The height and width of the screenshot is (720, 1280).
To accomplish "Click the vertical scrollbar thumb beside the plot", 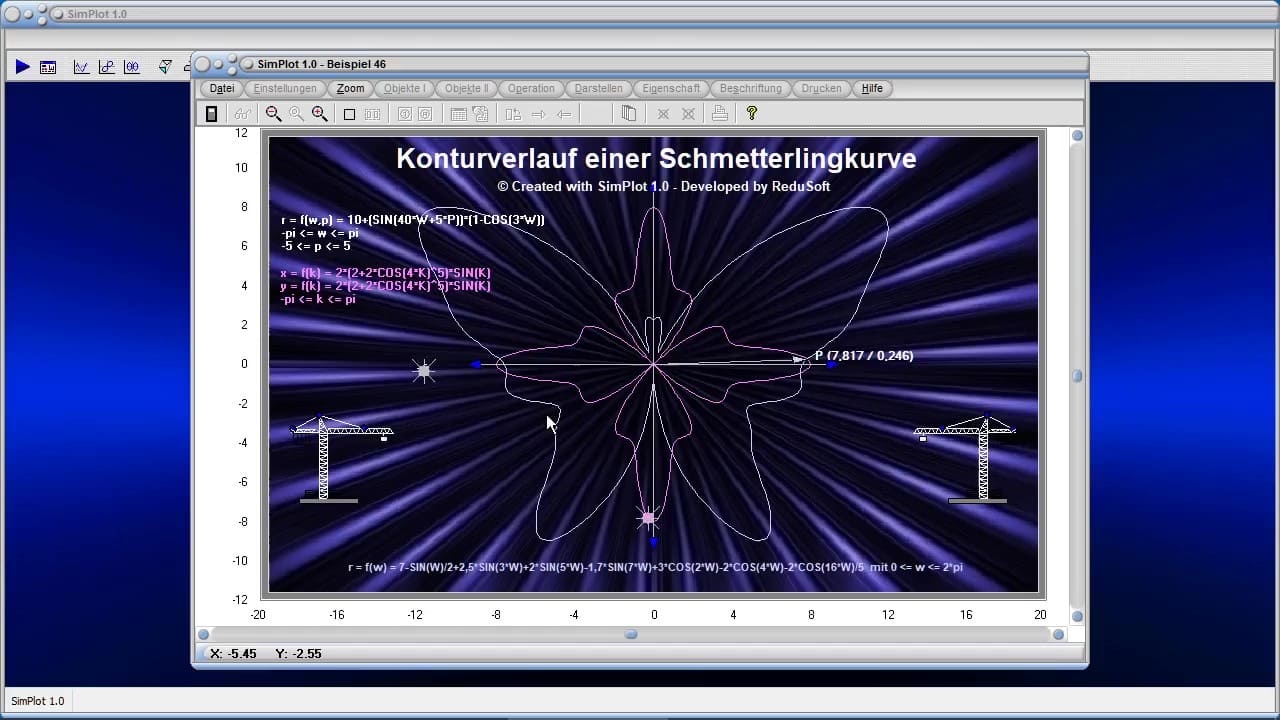I will click(x=1078, y=376).
